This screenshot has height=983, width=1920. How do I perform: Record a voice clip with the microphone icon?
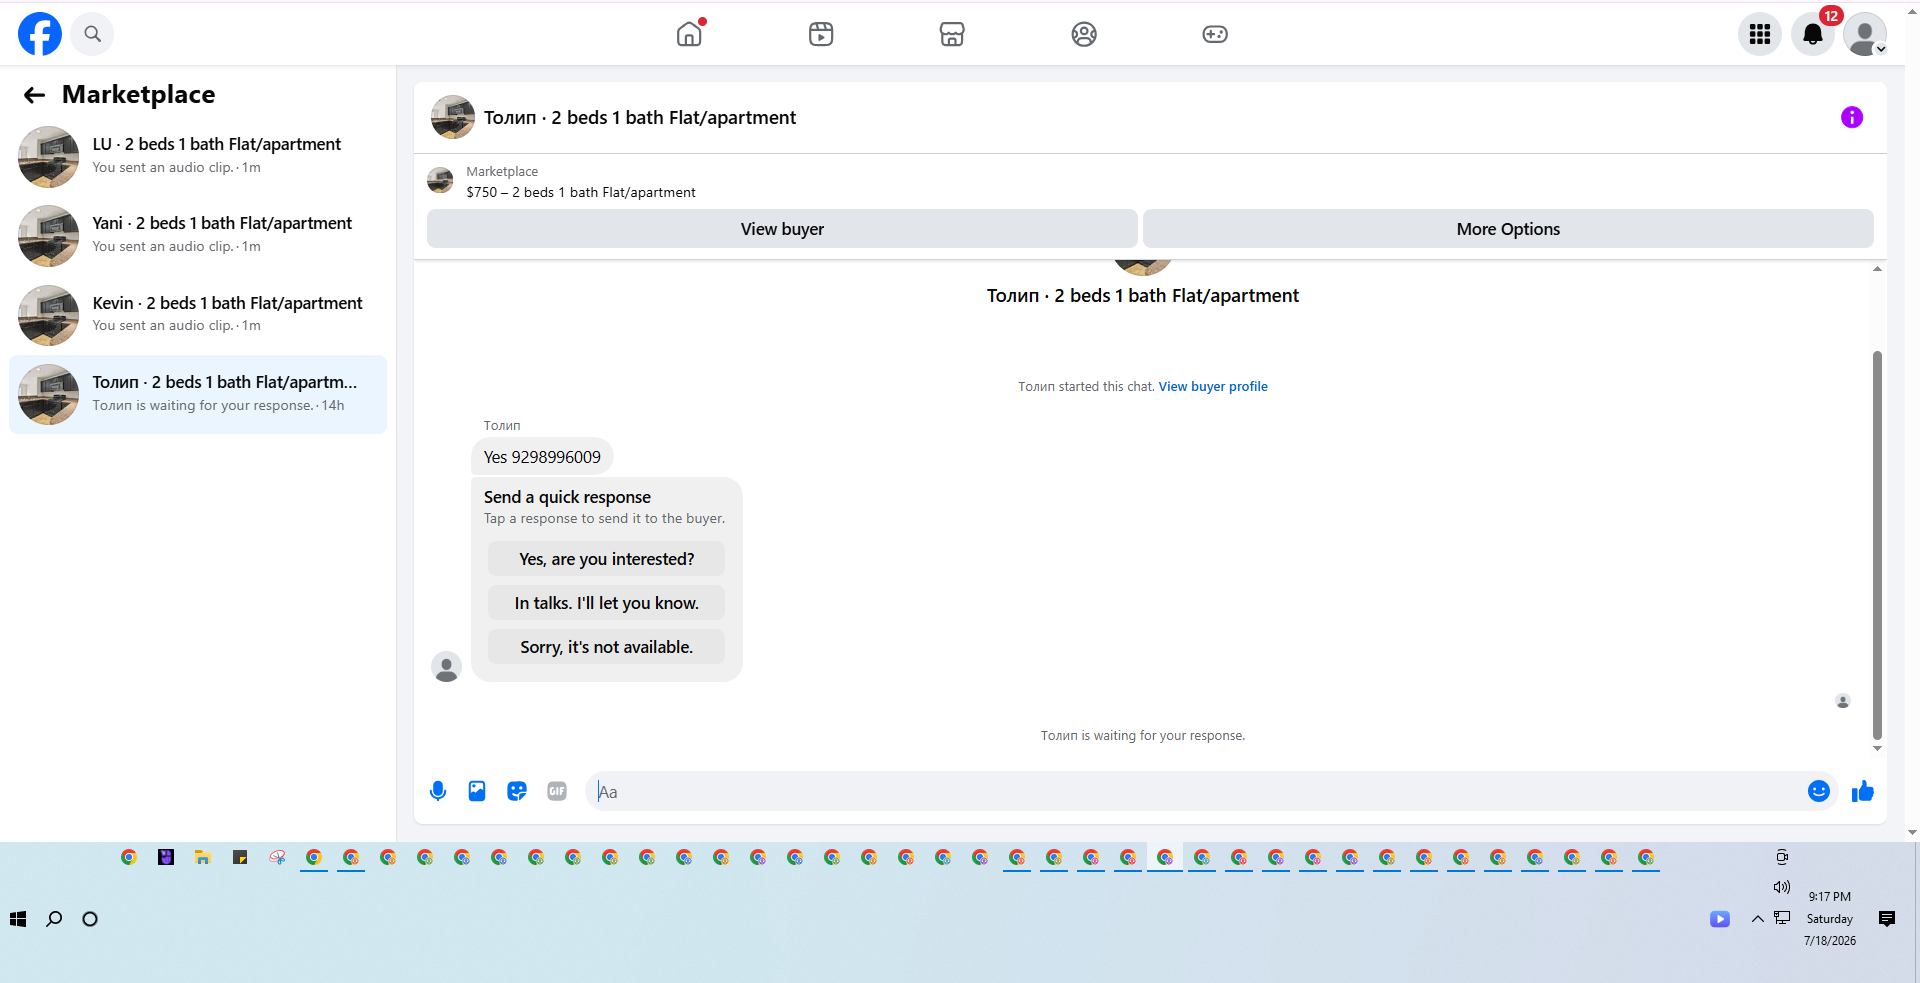pos(438,791)
